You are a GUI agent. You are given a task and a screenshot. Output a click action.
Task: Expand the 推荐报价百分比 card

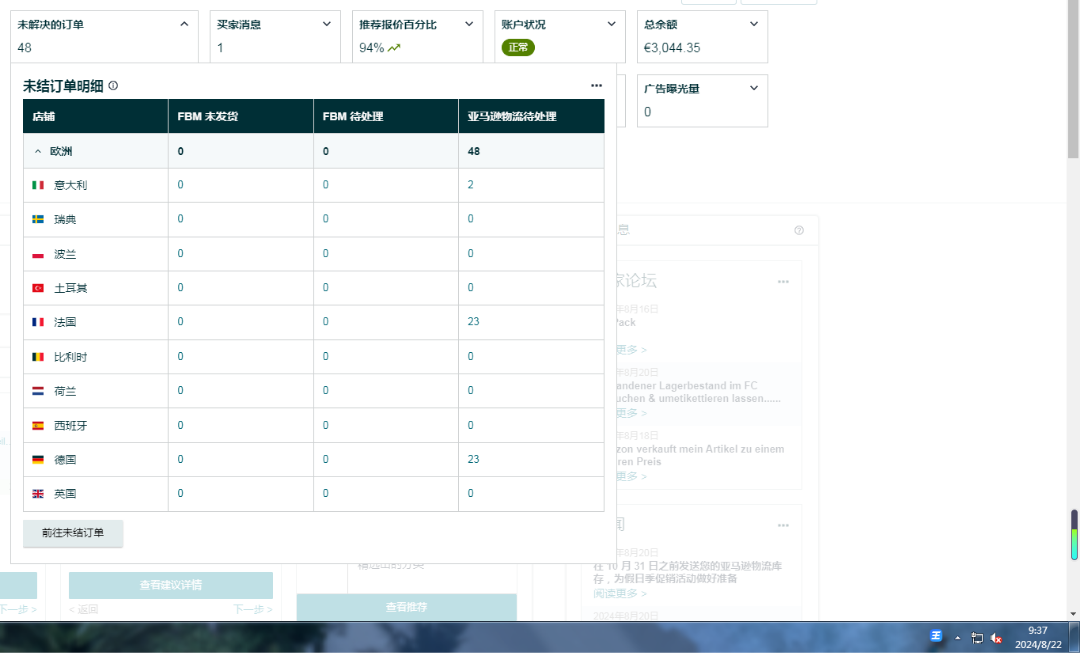coord(469,24)
